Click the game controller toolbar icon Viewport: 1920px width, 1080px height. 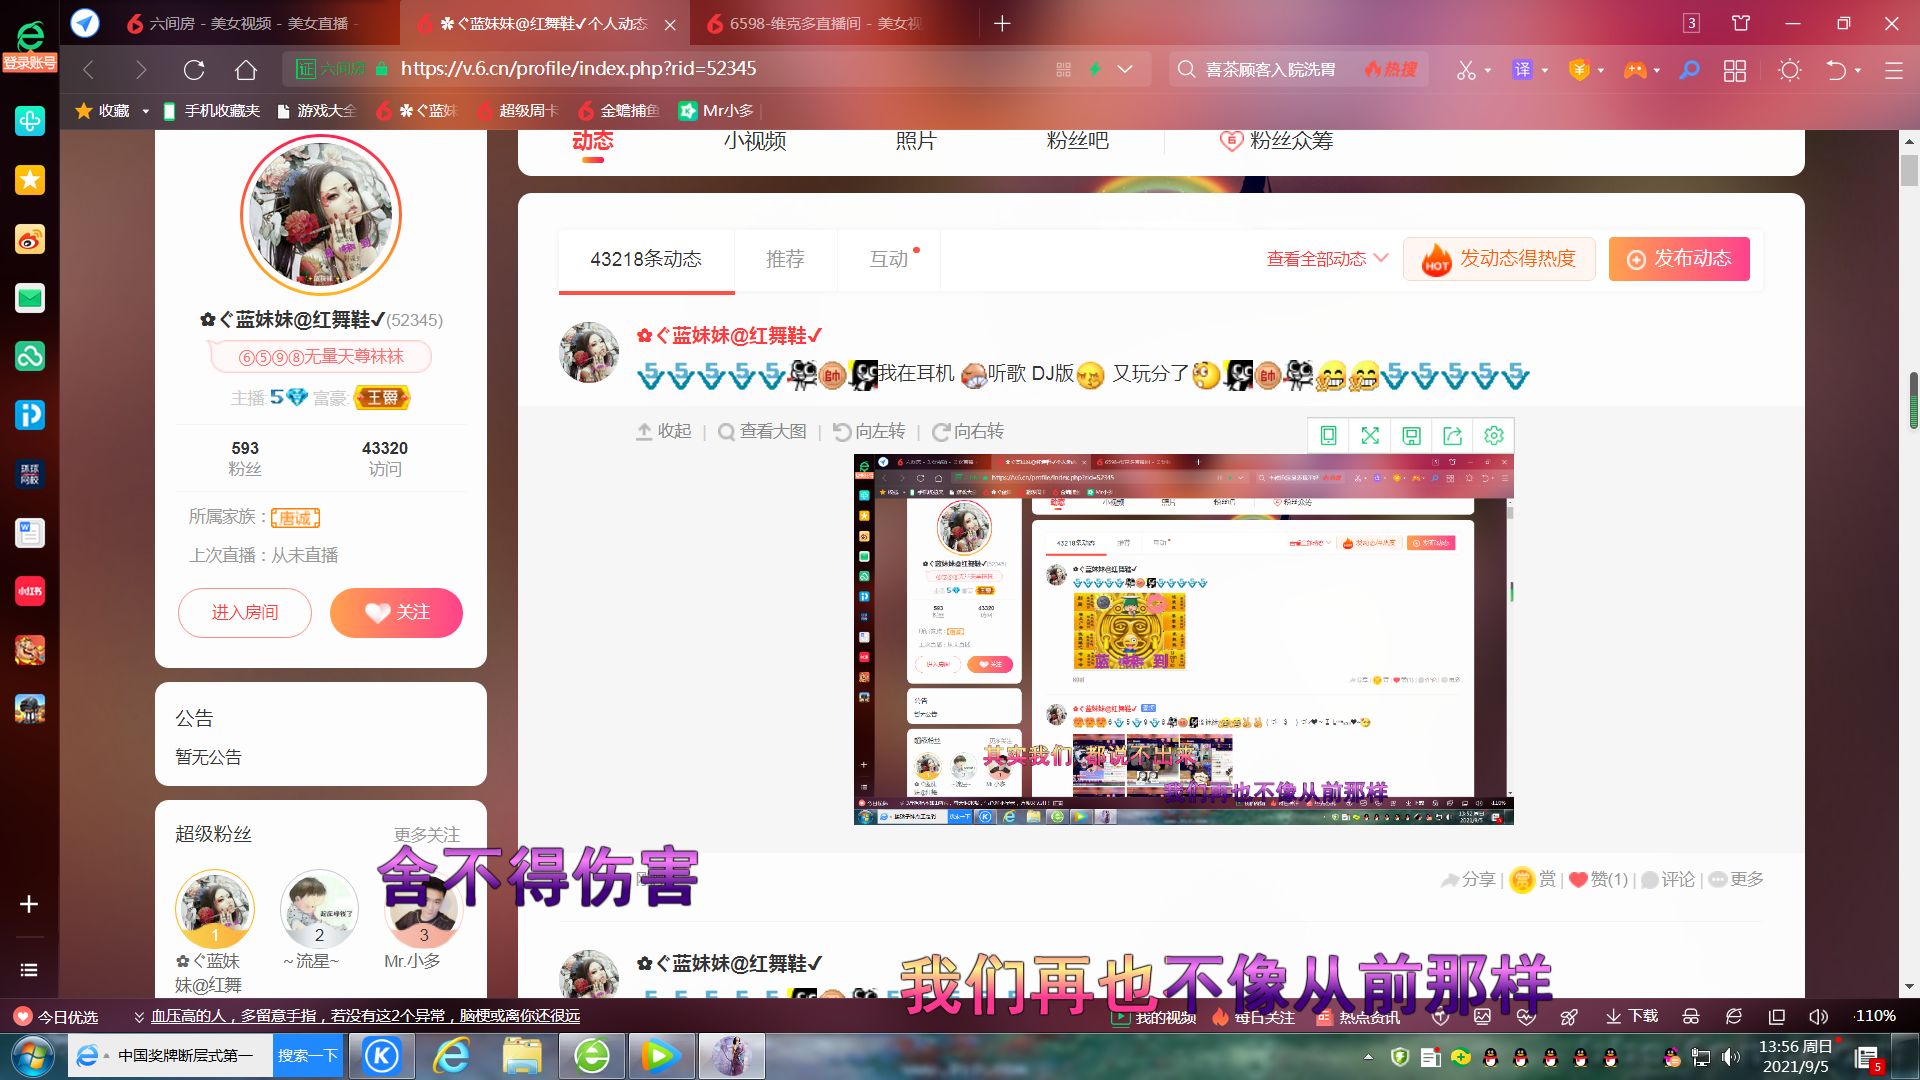[1635, 70]
